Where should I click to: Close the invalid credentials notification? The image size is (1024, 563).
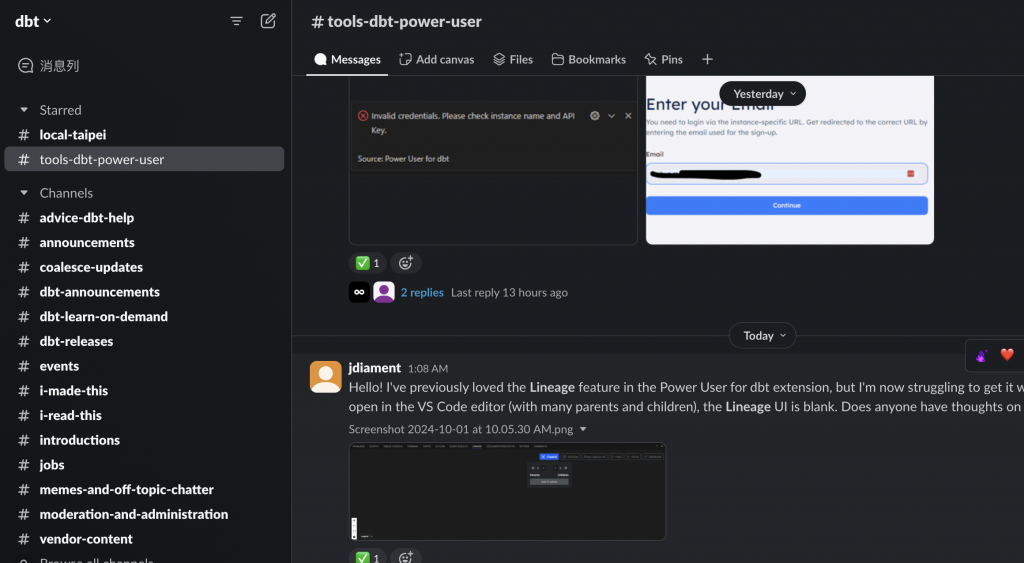coord(628,116)
